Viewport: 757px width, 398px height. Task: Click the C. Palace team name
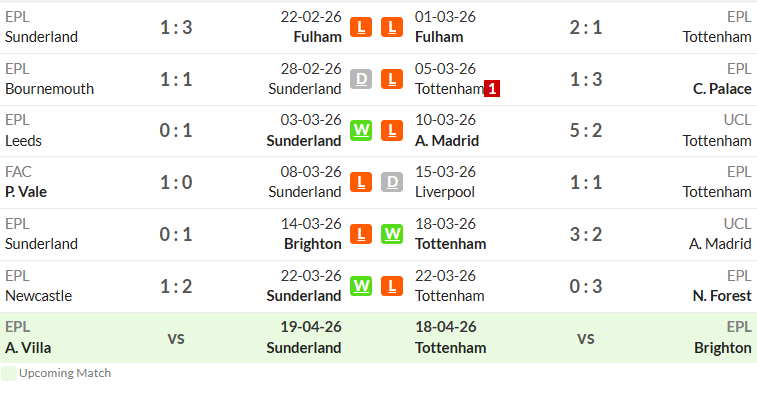click(x=722, y=89)
